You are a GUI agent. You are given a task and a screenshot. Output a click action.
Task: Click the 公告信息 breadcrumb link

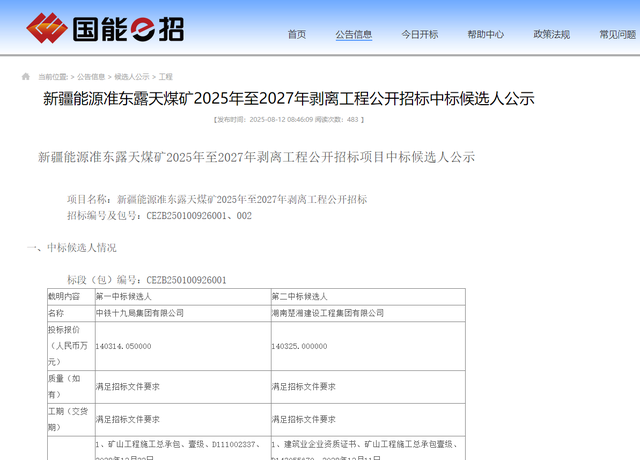pos(91,77)
